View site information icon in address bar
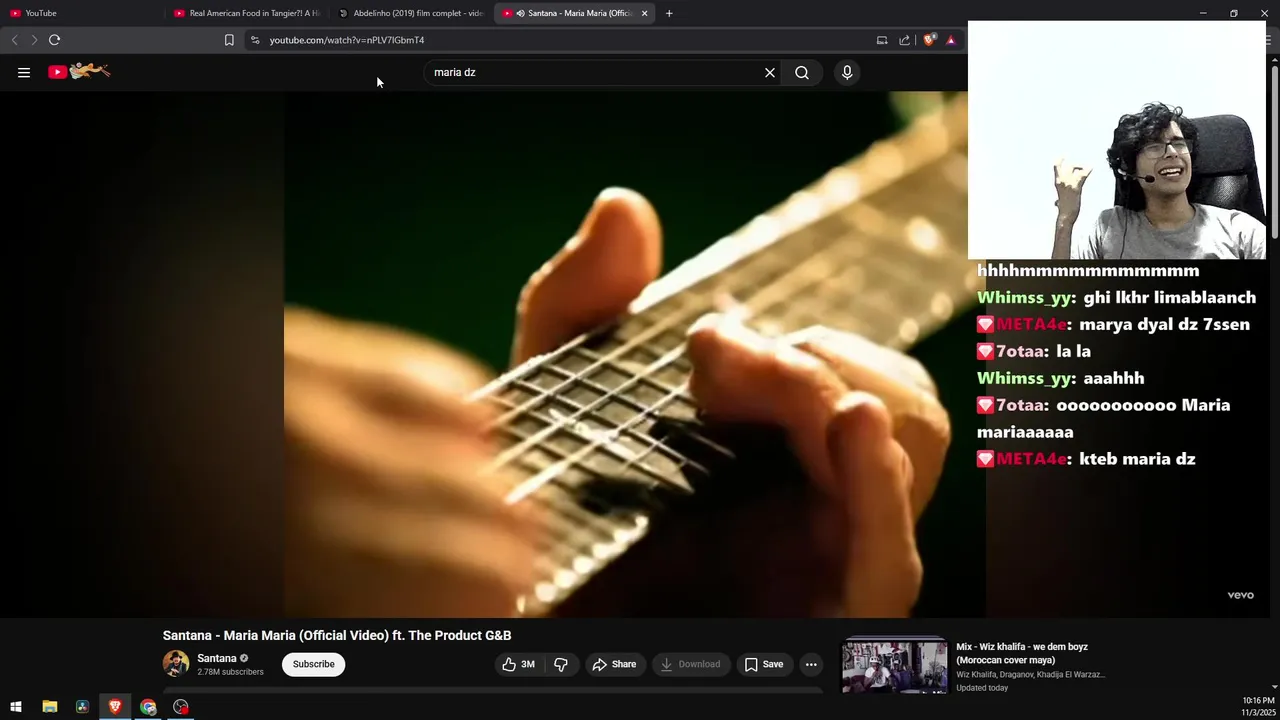This screenshot has width=1280, height=720. click(255, 40)
